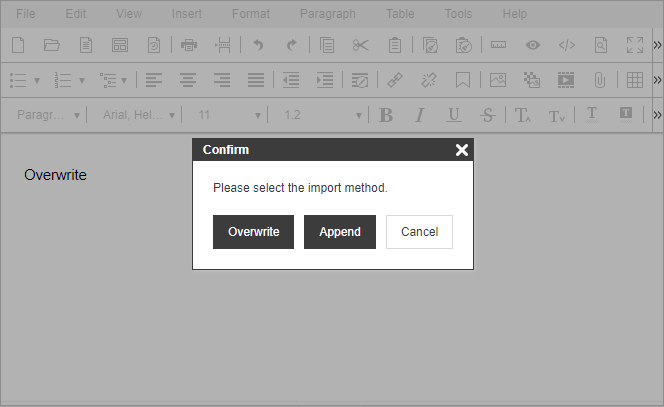Image resolution: width=664 pixels, height=407 pixels.
Task: Toggle Underline formatting
Action: coord(453,115)
